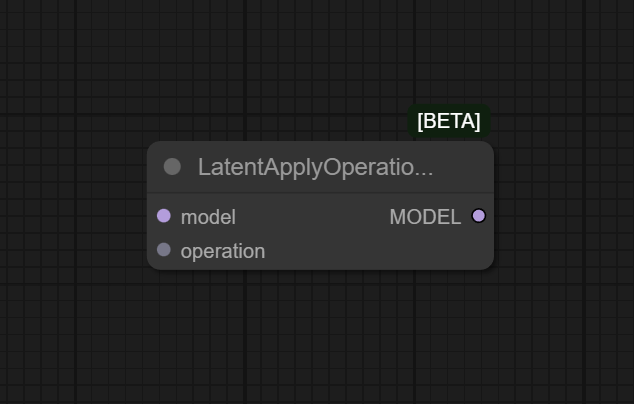Click the "MODEL" output label text
The image size is (634, 404).
[425, 217]
